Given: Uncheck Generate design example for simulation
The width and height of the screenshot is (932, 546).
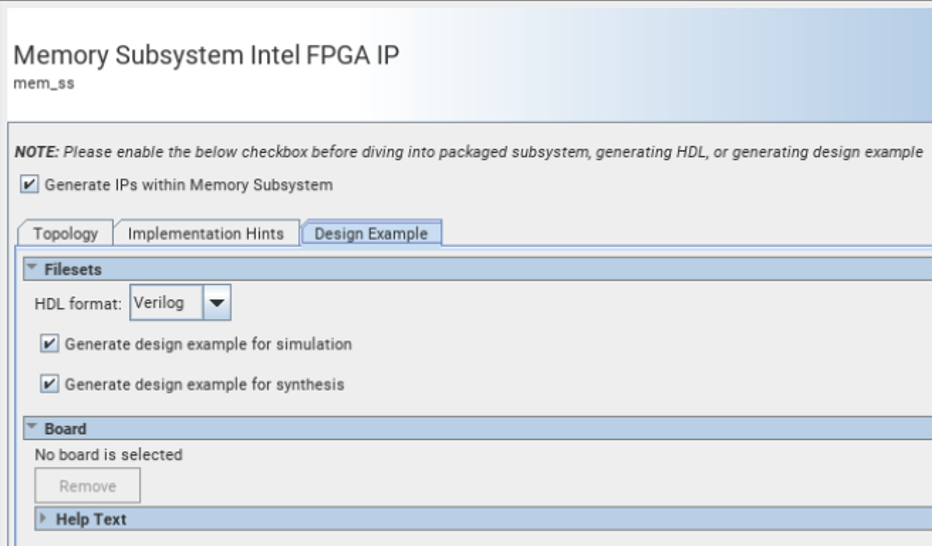Looking at the screenshot, I should coord(50,344).
